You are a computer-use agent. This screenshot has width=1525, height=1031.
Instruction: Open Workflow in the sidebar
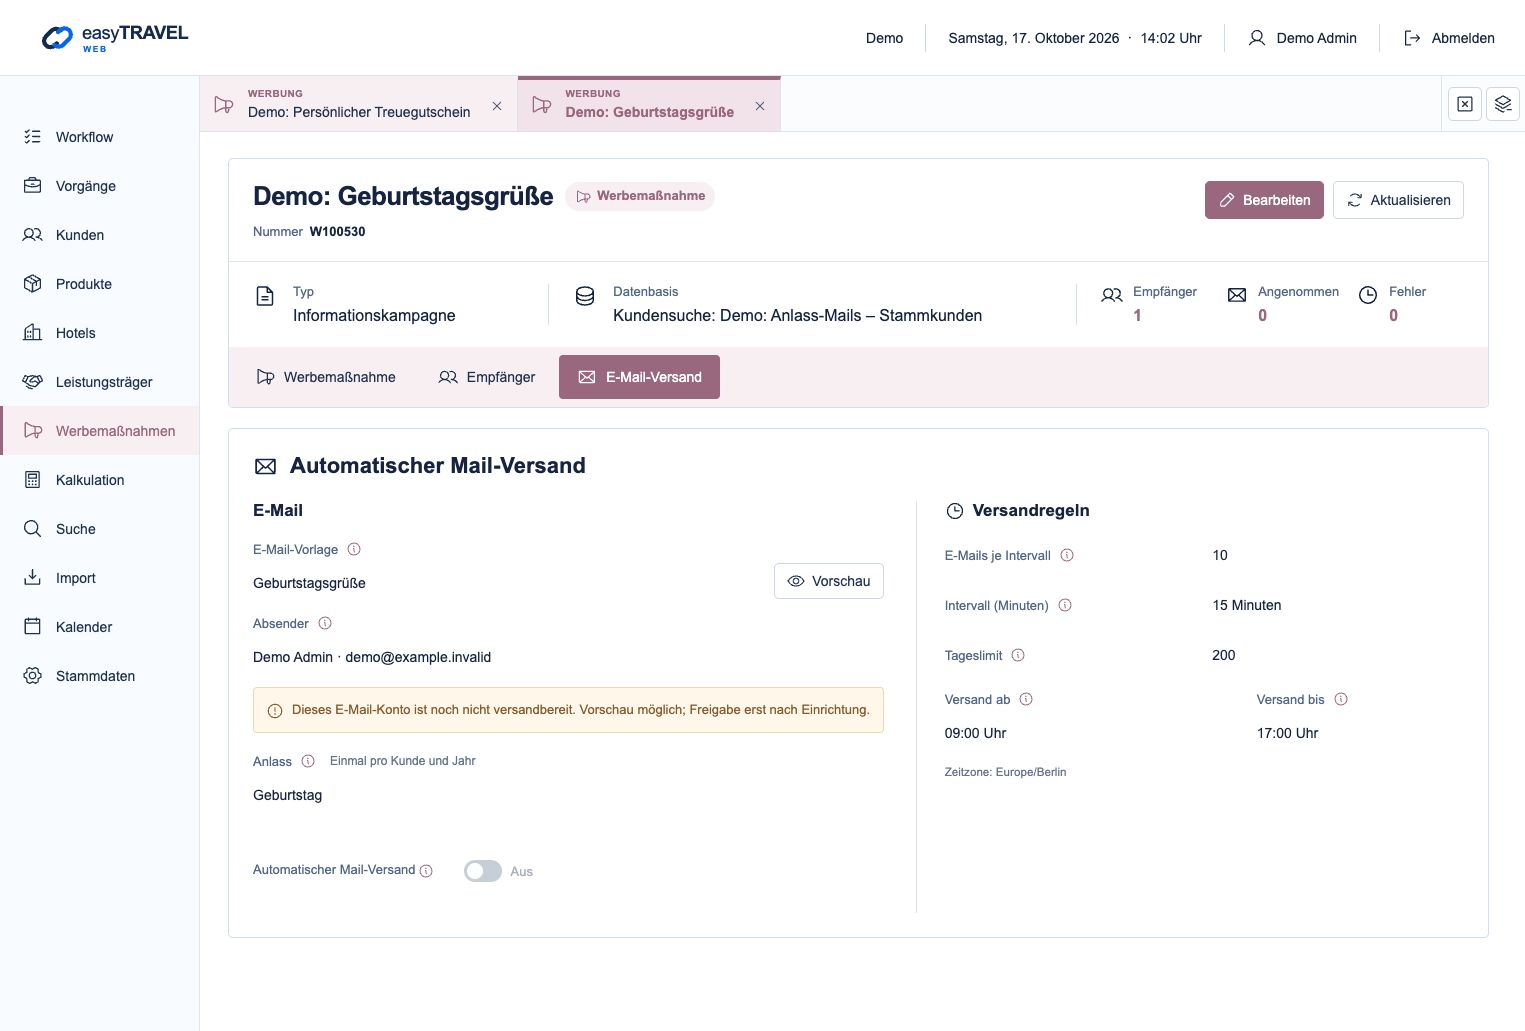[x=100, y=137]
